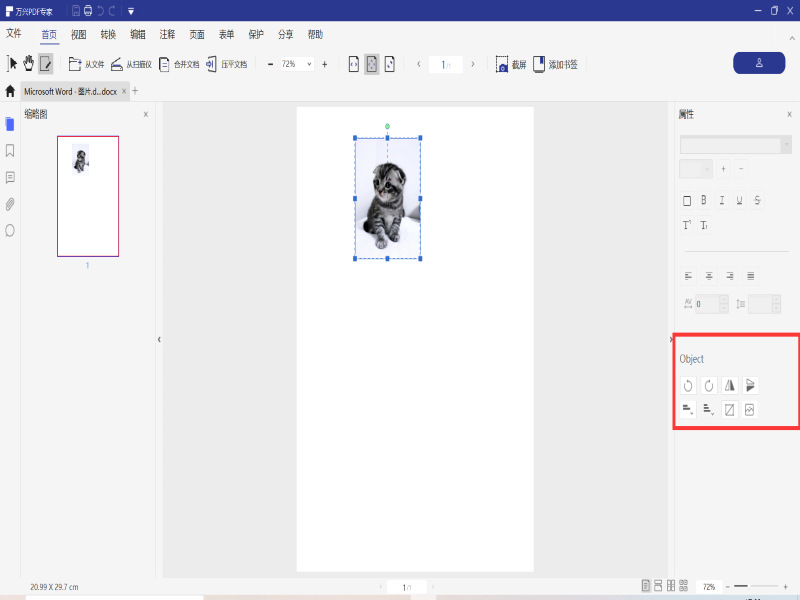Image resolution: width=800 pixels, height=600 pixels.
Task: Select the hand pan tool
Action: [x=30, y=63]
